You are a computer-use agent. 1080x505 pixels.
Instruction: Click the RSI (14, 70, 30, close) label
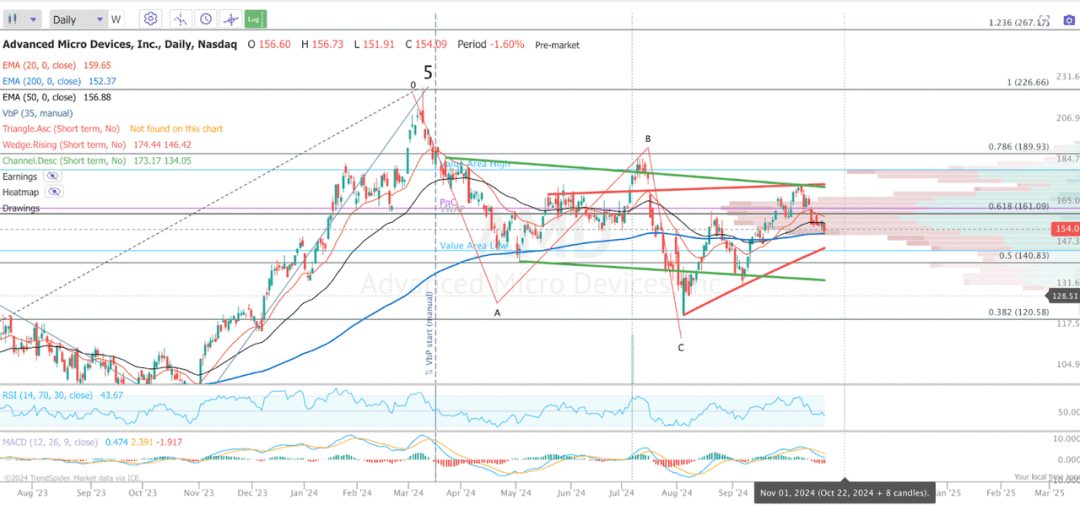click(47, 395)
